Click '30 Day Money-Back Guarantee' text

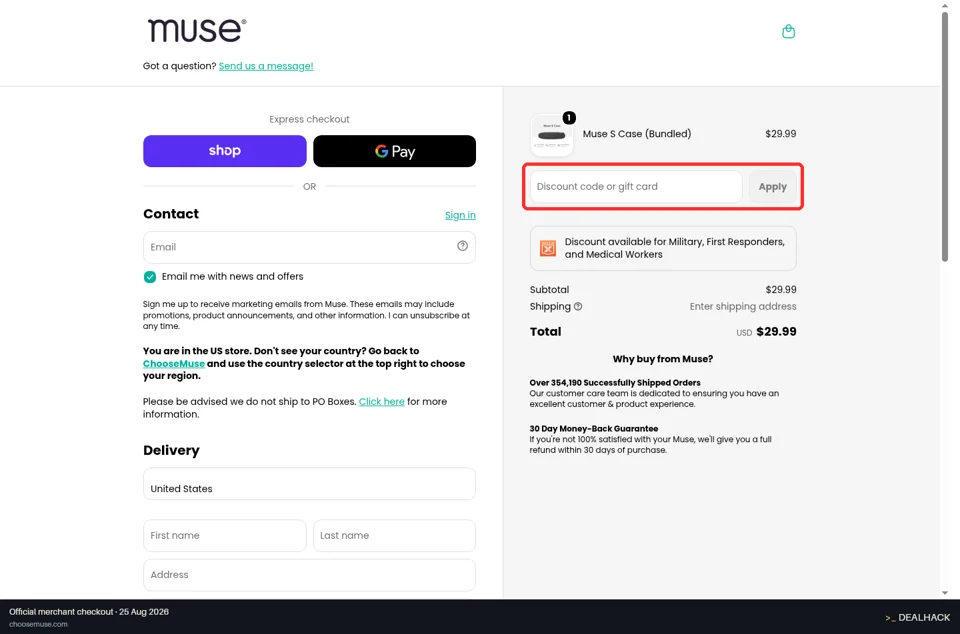point(594,429)
